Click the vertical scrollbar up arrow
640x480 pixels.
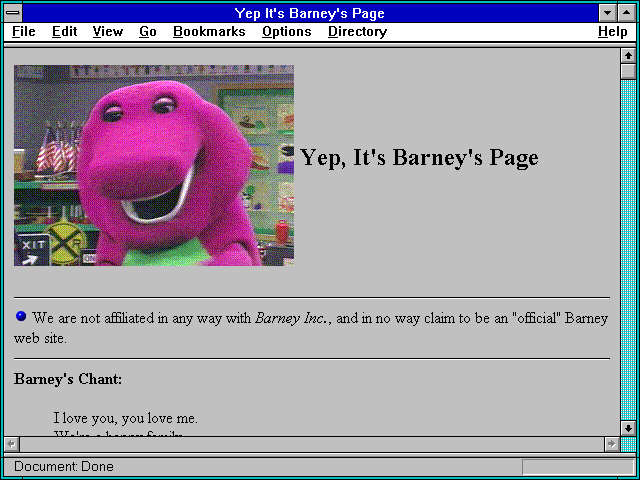pos(628,56)
